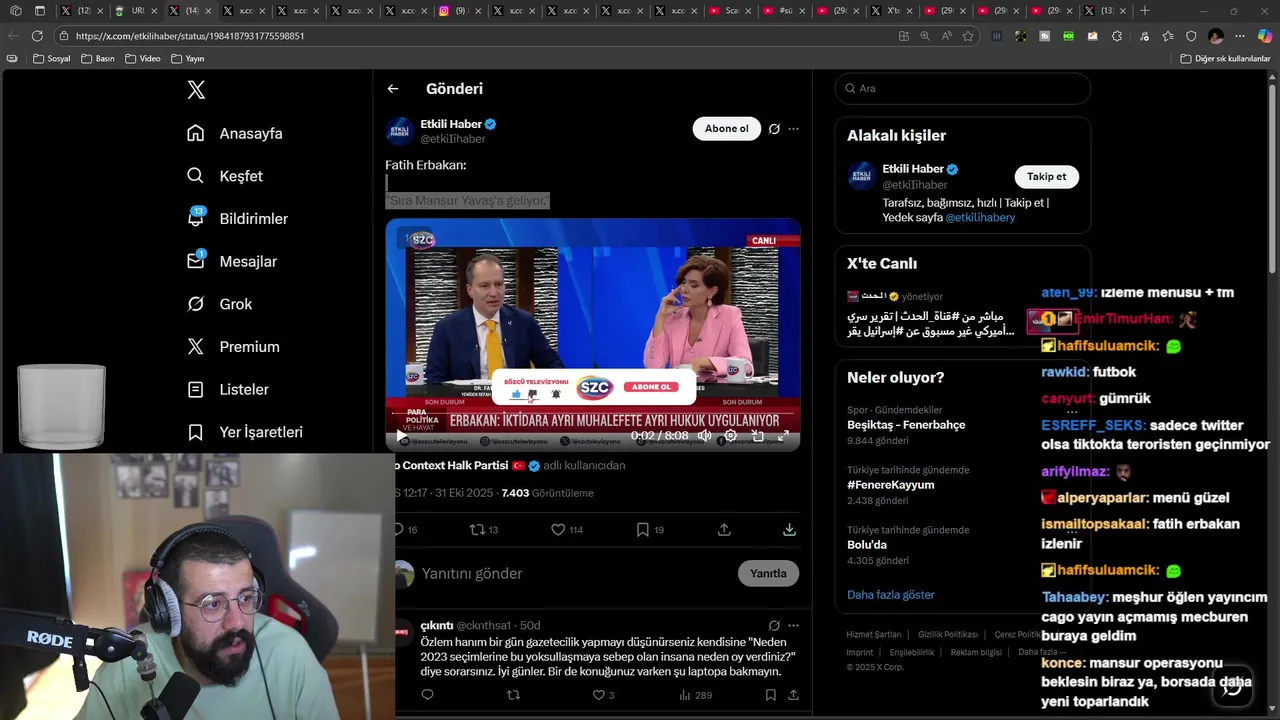The image size is (1280, 720).
Task: Open Reklam bilgisi footer link
Action: 976,652
